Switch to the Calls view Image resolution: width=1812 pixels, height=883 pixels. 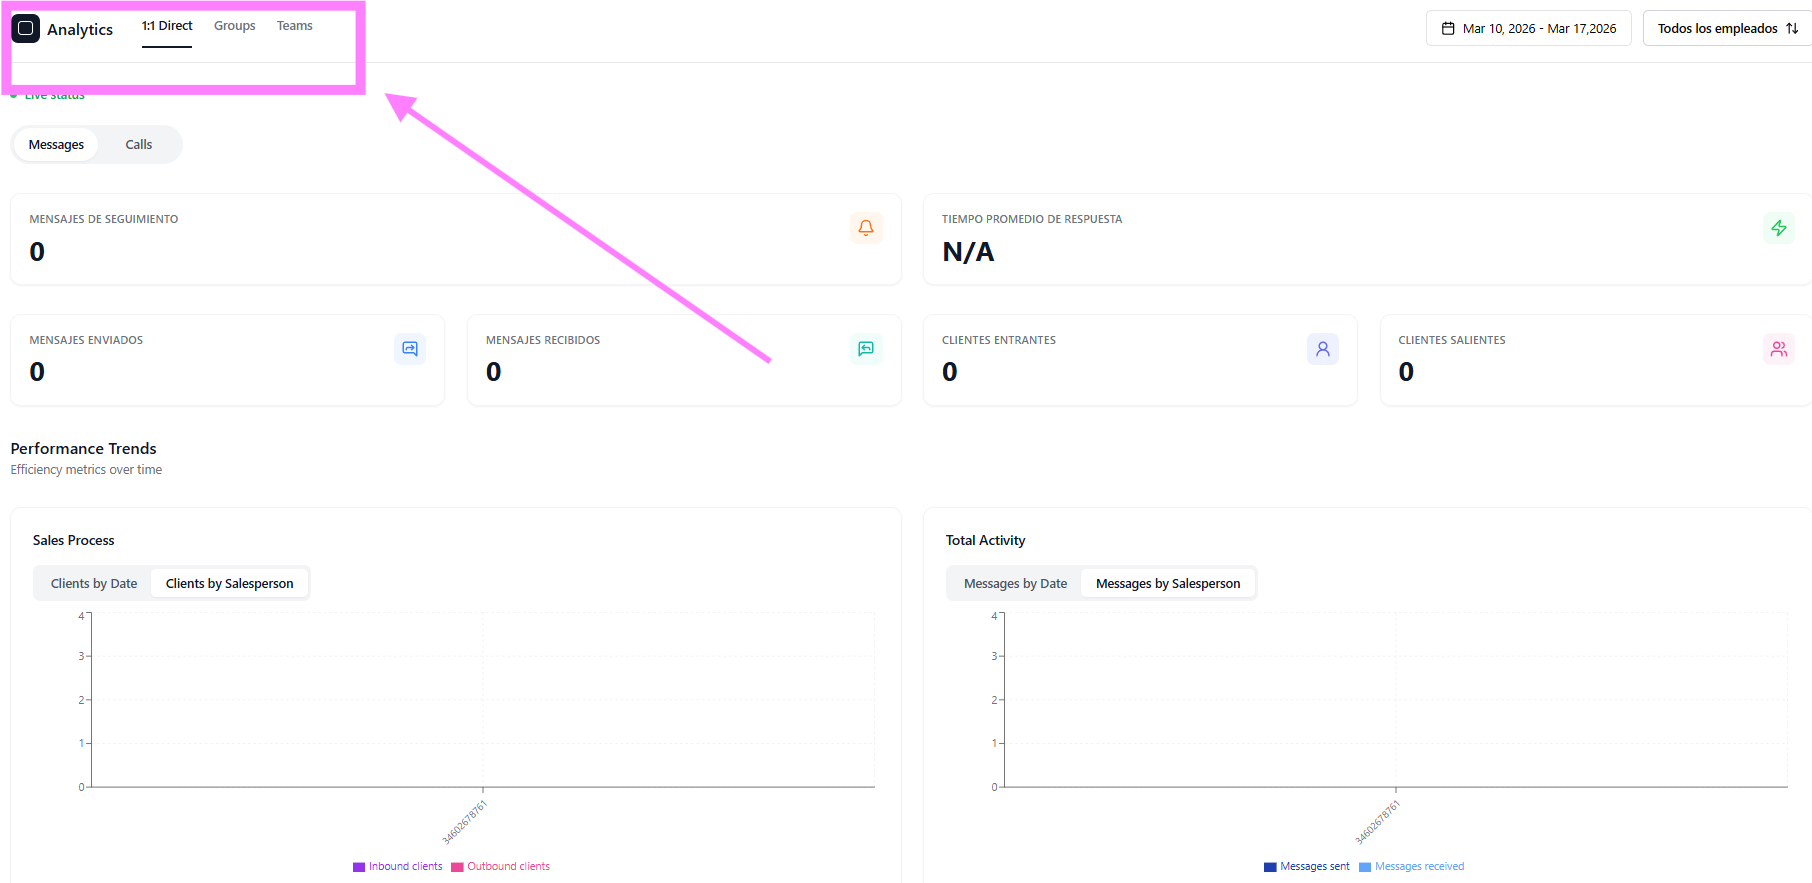(139, 145)
